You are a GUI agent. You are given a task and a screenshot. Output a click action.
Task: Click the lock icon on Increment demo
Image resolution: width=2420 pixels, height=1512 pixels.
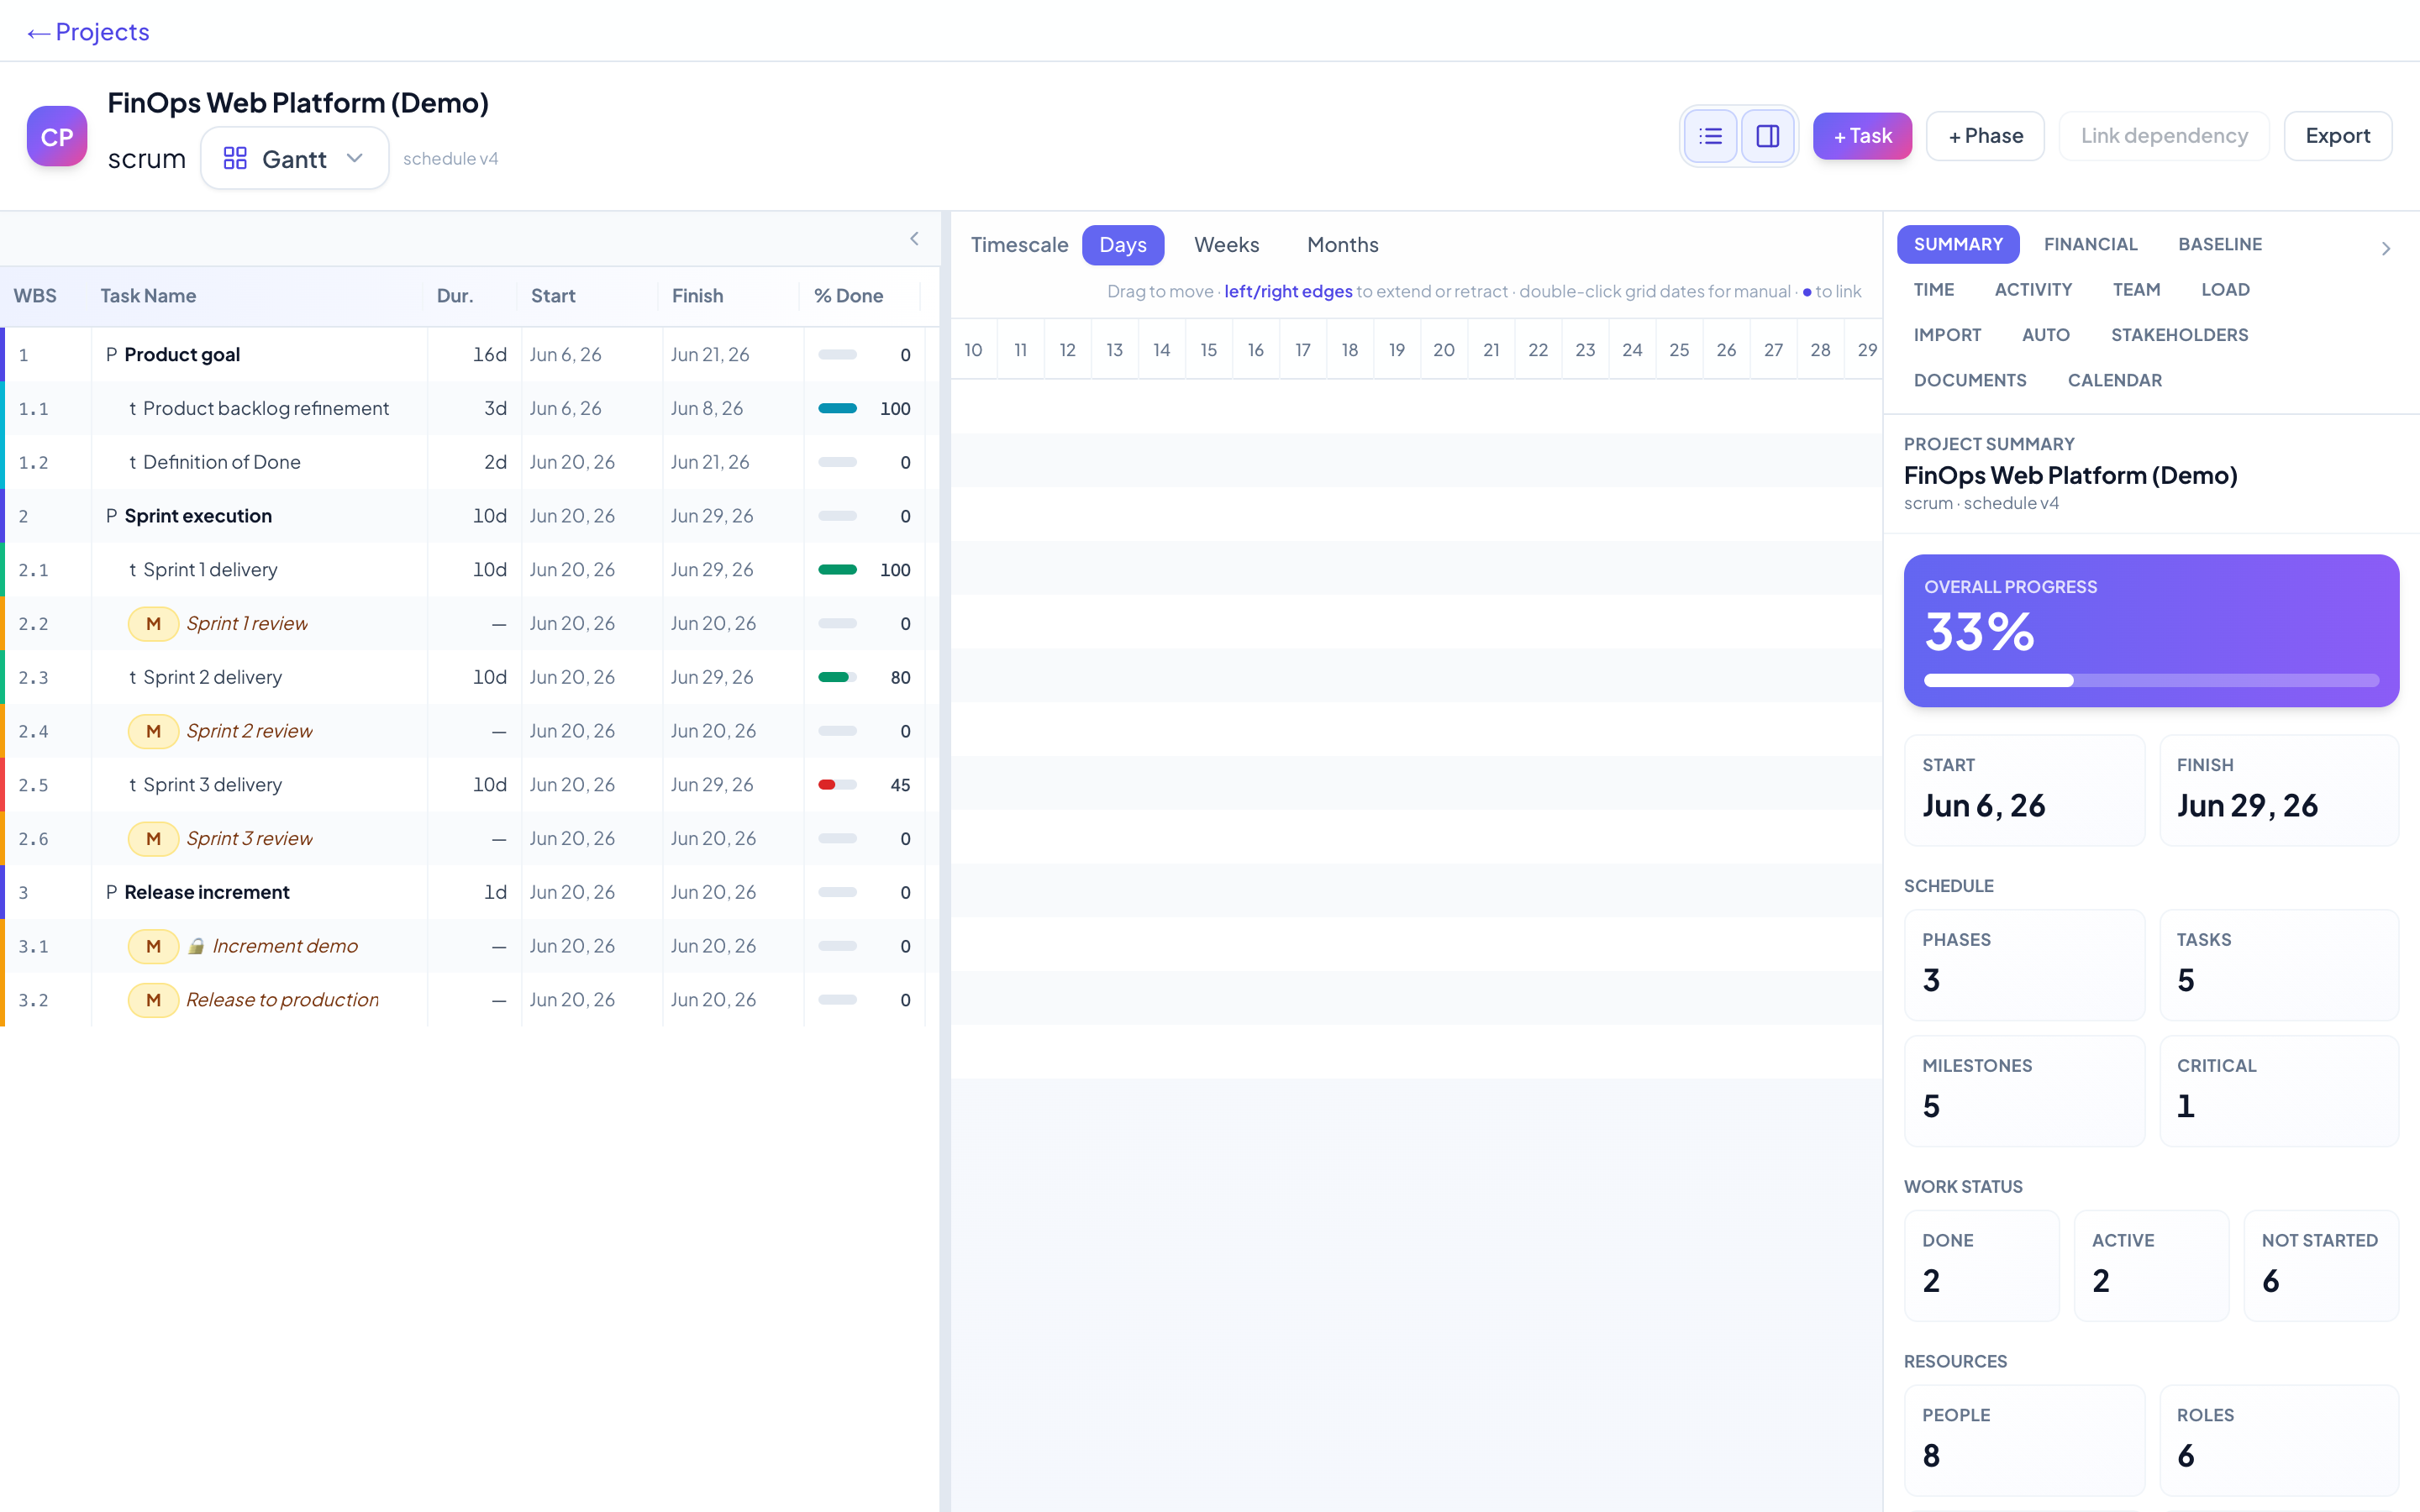(x=197, y=946)
